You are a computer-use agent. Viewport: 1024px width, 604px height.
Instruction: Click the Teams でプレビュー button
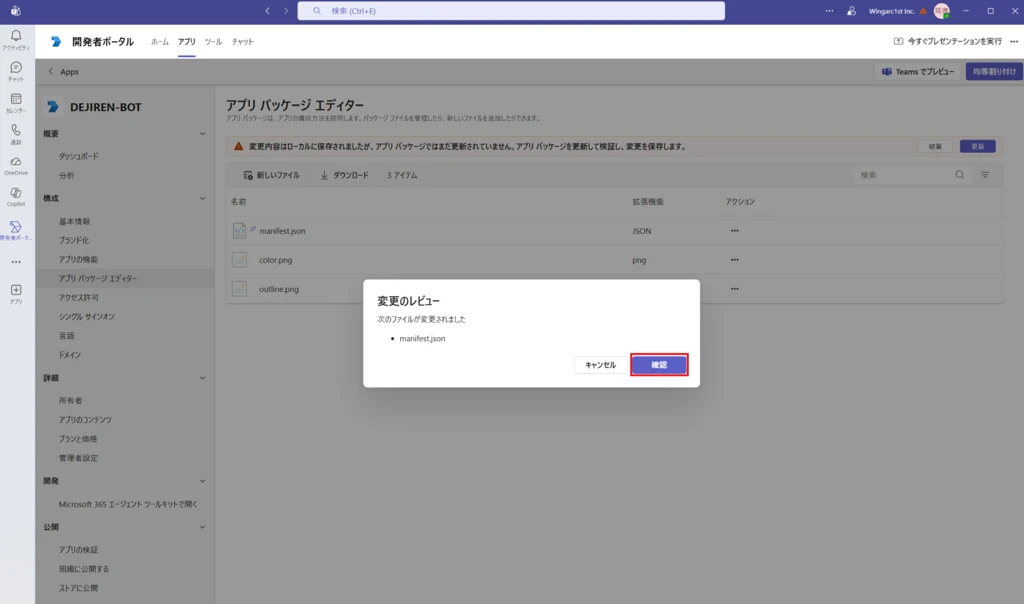(920, 72)
